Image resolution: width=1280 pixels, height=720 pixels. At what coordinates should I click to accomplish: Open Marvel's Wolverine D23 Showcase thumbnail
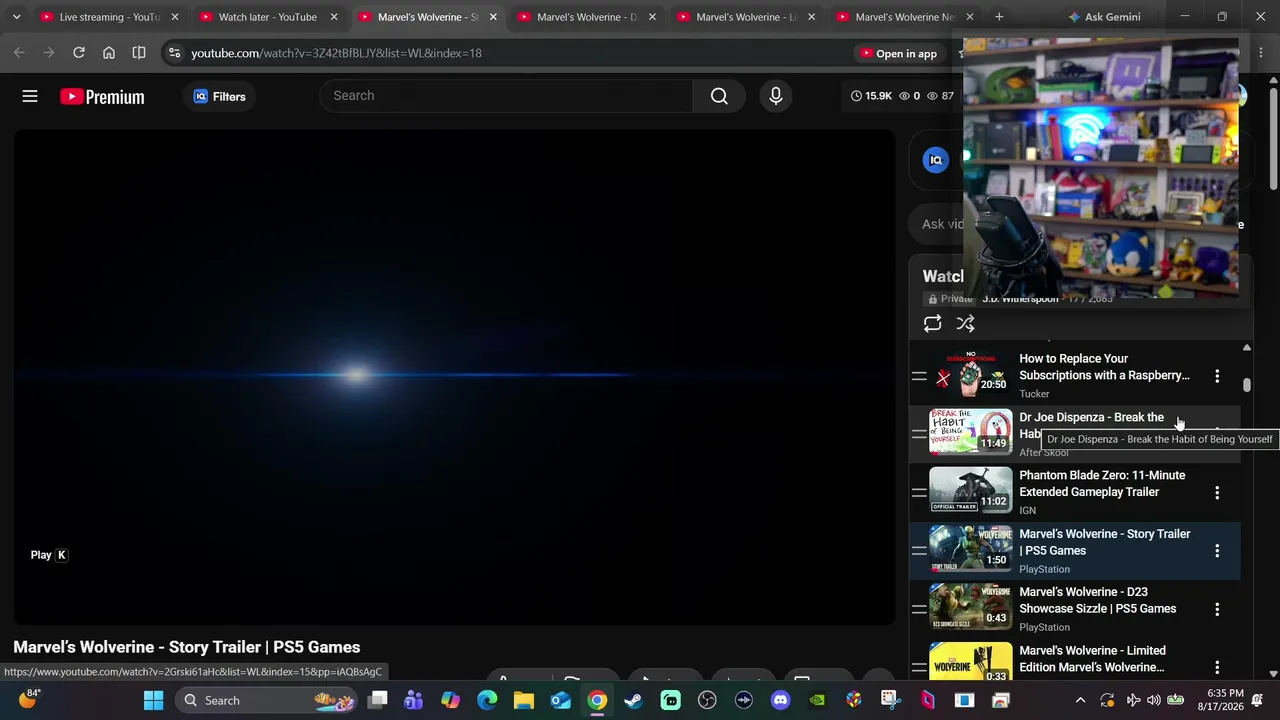tap(970, 608)
